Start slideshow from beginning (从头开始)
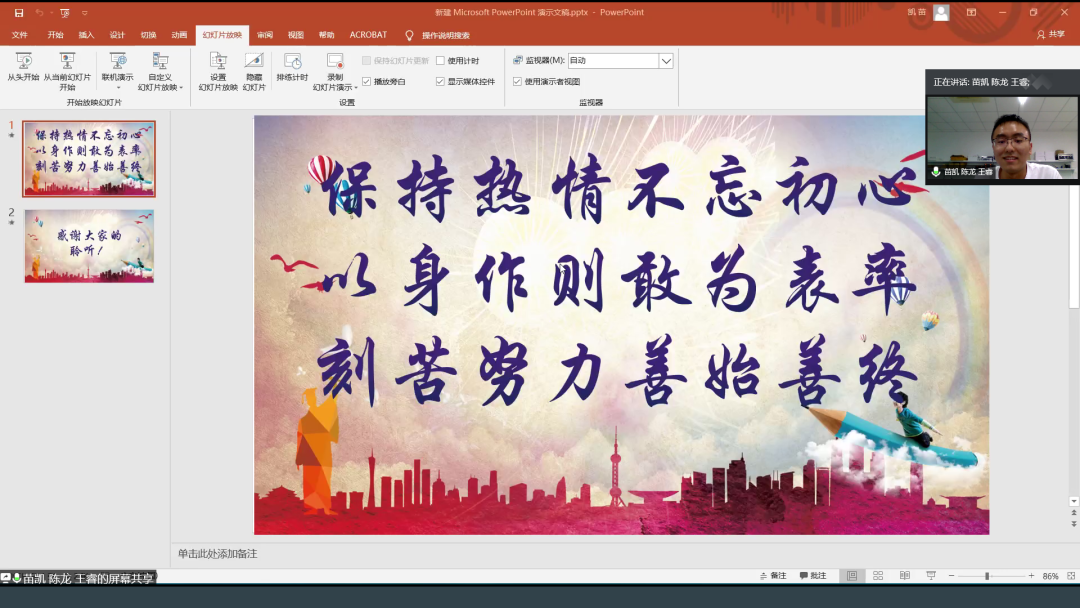This screenshot has height=608, width=1080. click(x=23, y=66)
